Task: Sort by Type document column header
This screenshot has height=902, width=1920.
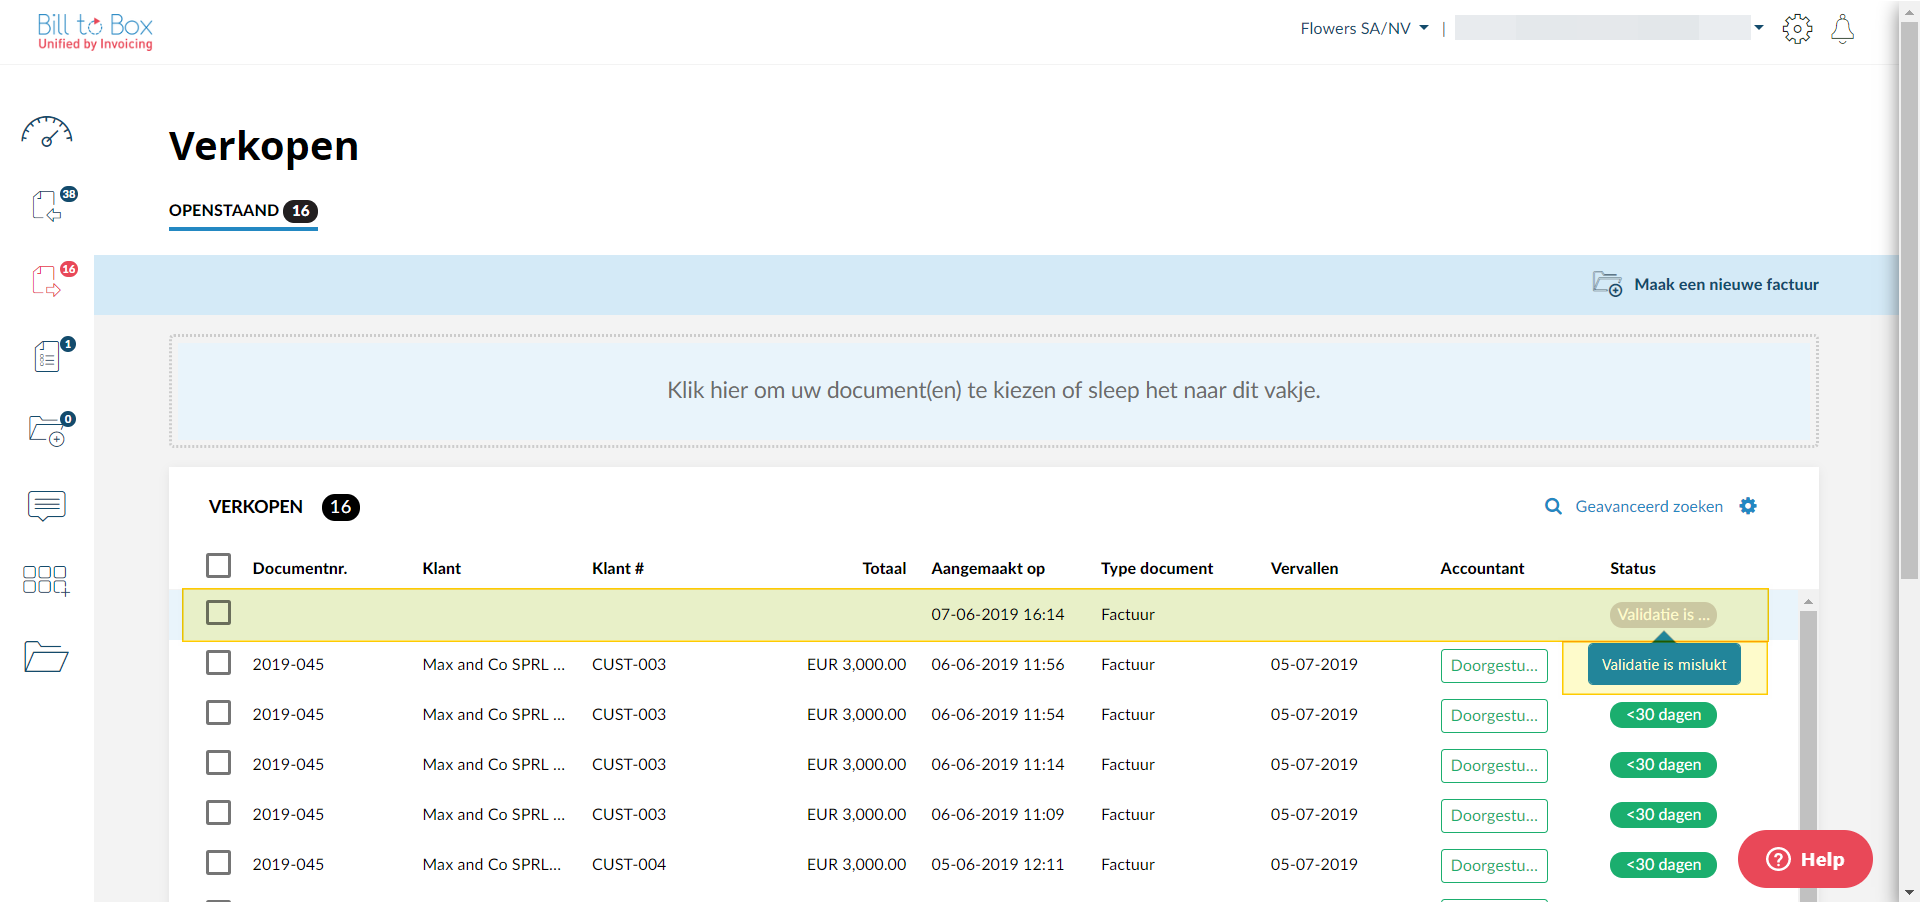Action: coord(1157,569)
